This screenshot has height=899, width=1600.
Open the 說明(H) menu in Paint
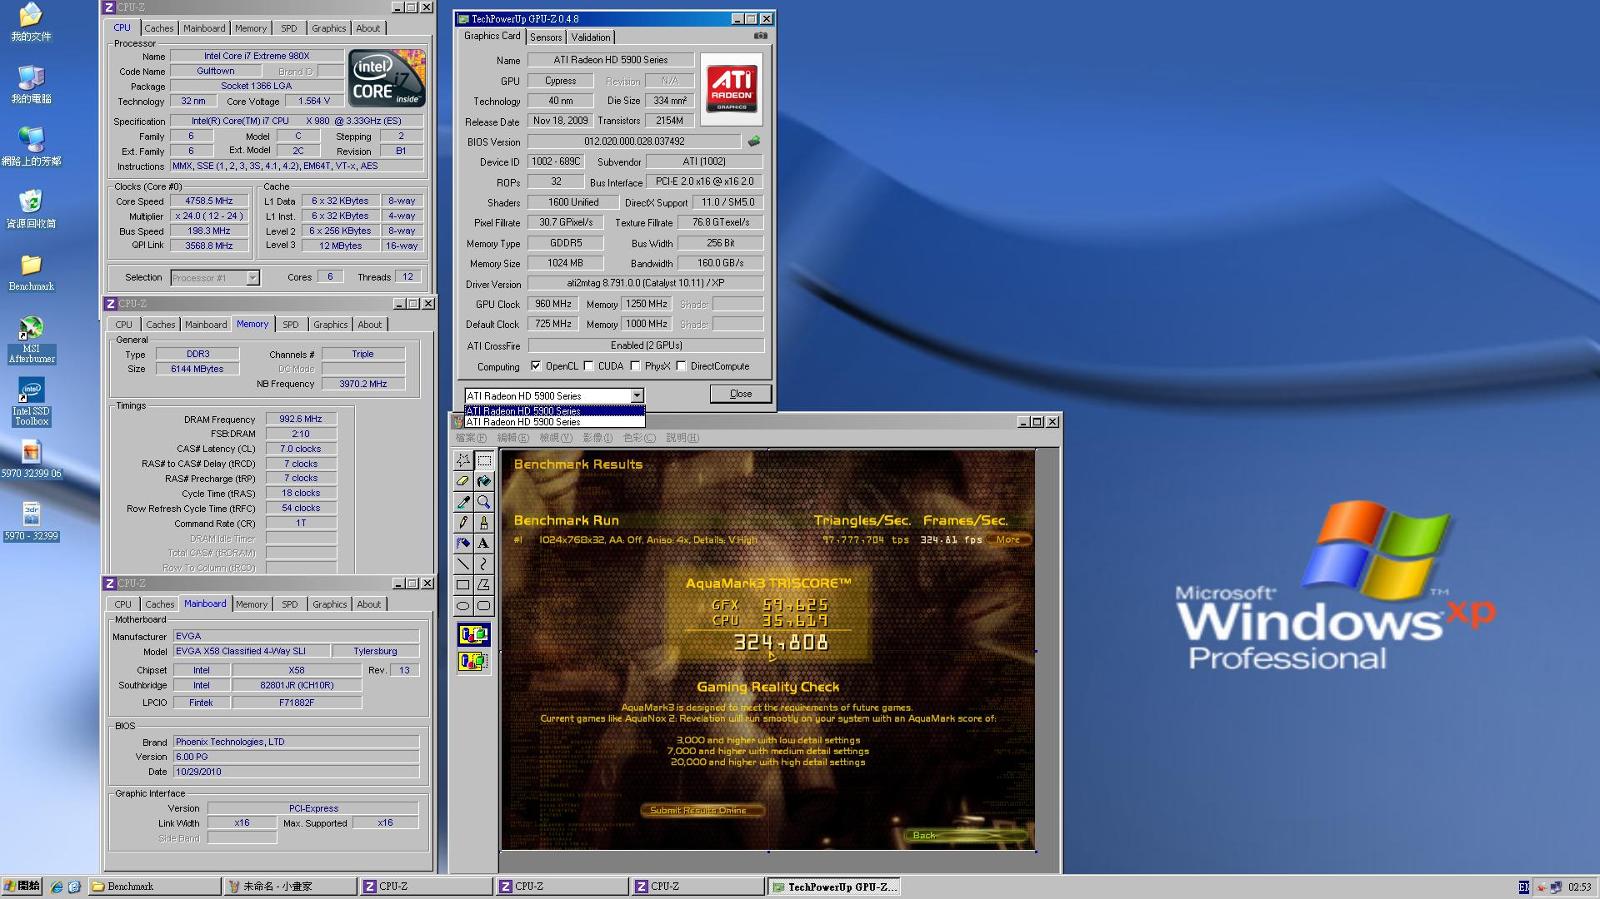click(x=682, y=438)
